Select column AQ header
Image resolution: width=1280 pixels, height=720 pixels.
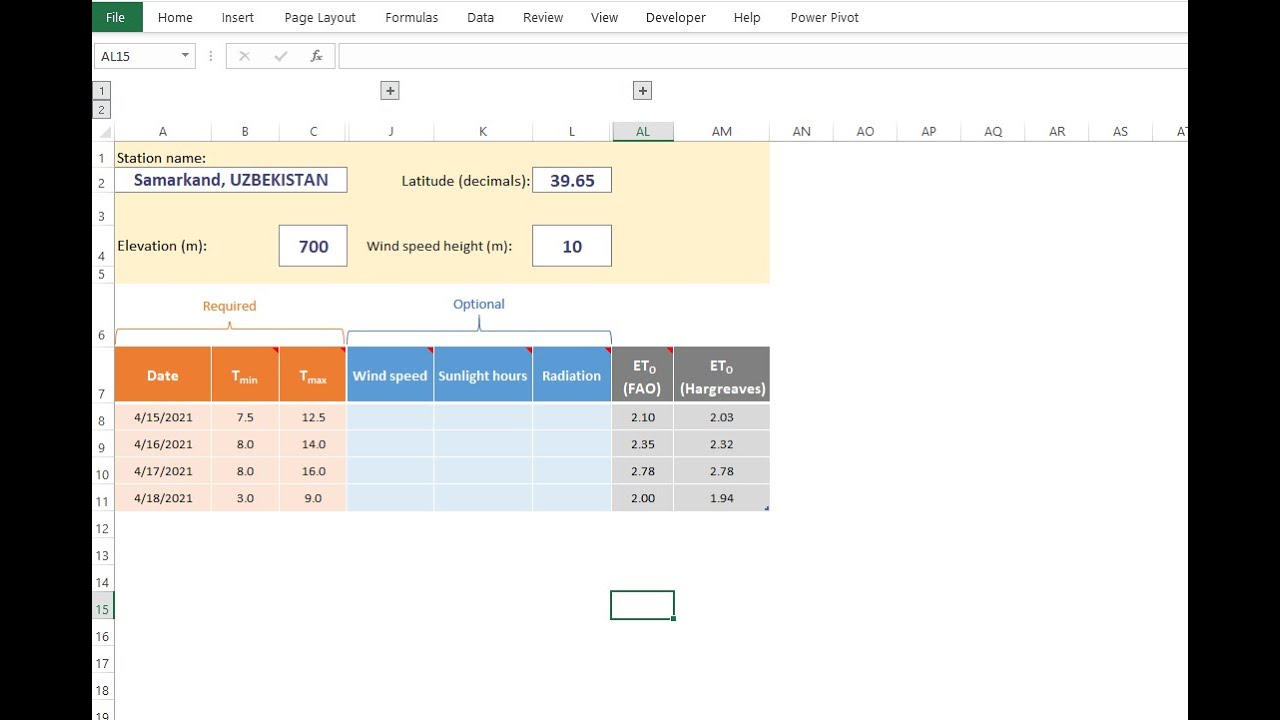coord(993,131)
